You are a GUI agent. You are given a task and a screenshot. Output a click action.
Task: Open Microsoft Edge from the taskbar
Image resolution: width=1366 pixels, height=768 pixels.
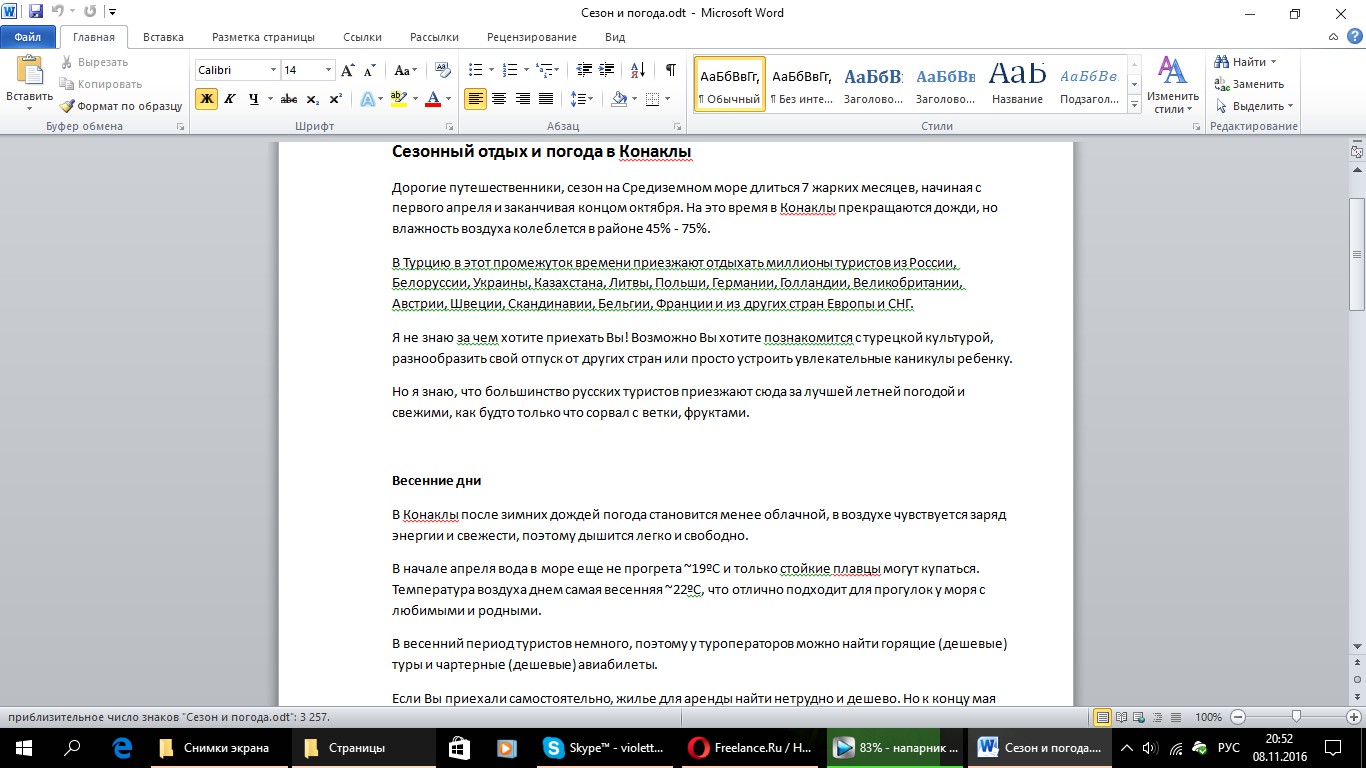[x=123, y=748]
